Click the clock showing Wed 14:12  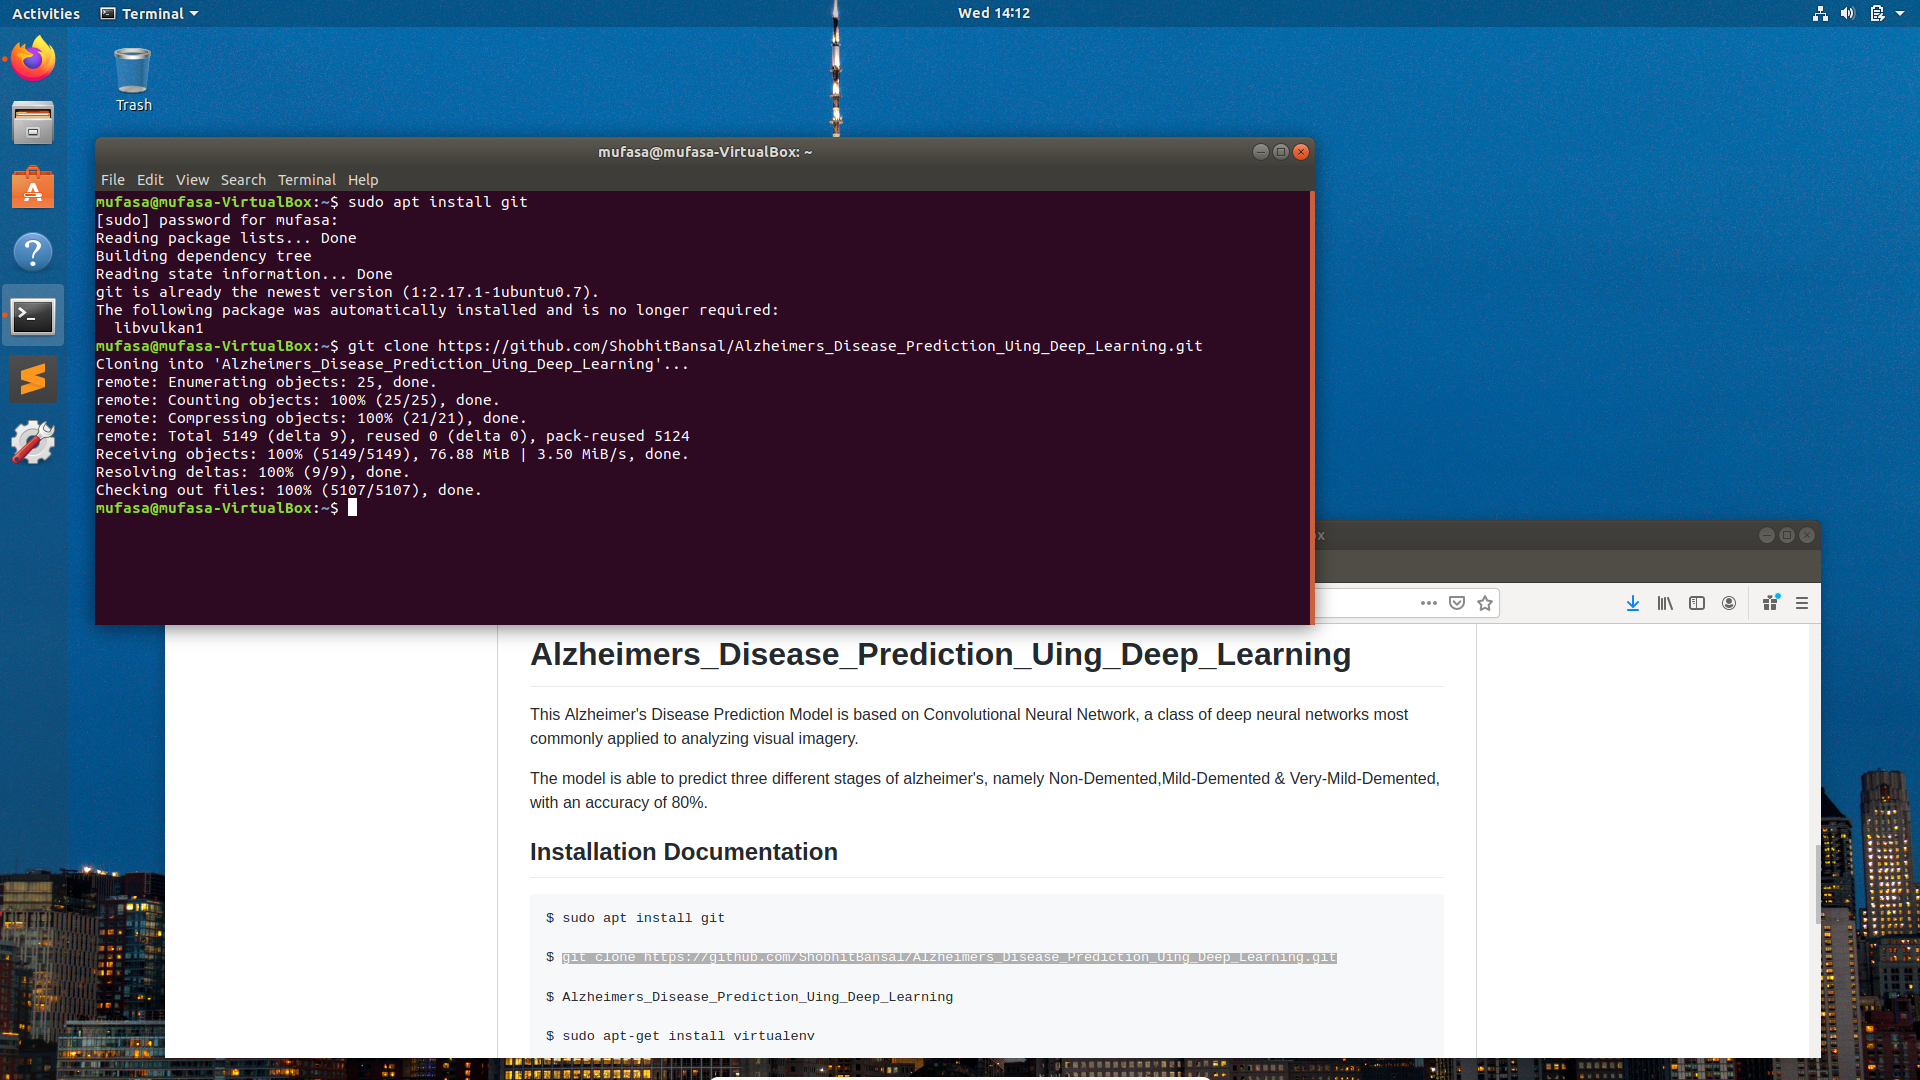[x=993, y=13]
